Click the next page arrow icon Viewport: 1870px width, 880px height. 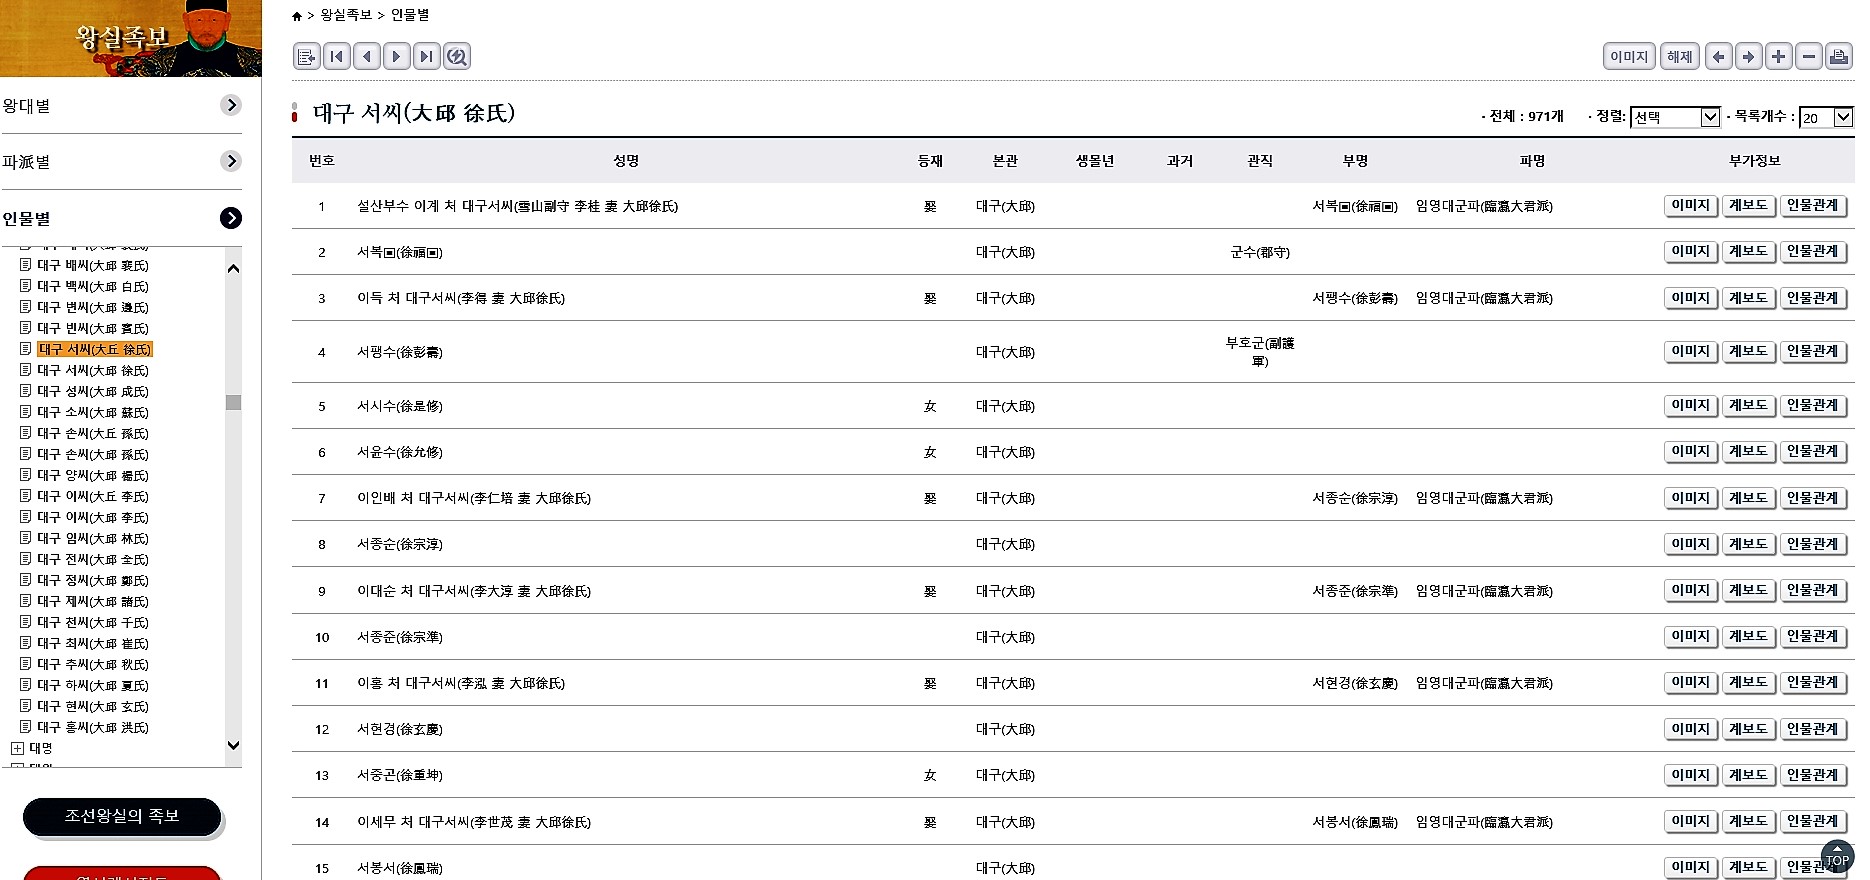pyautogui.click(x=397, y=57)
